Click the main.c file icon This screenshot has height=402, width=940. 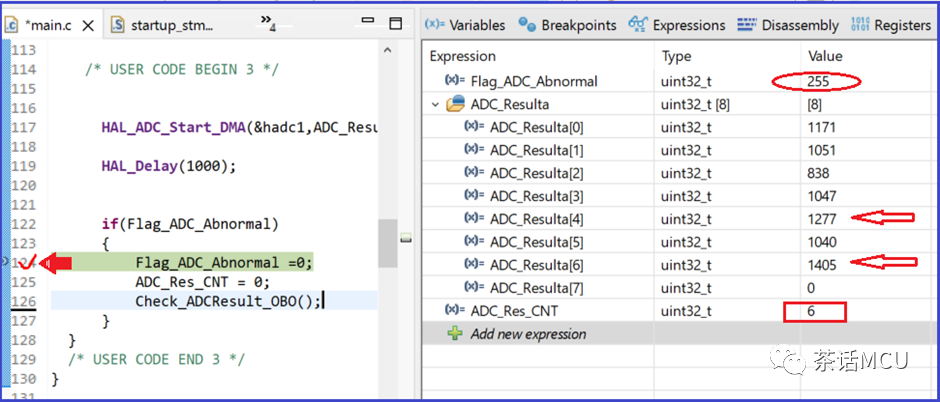12,23
